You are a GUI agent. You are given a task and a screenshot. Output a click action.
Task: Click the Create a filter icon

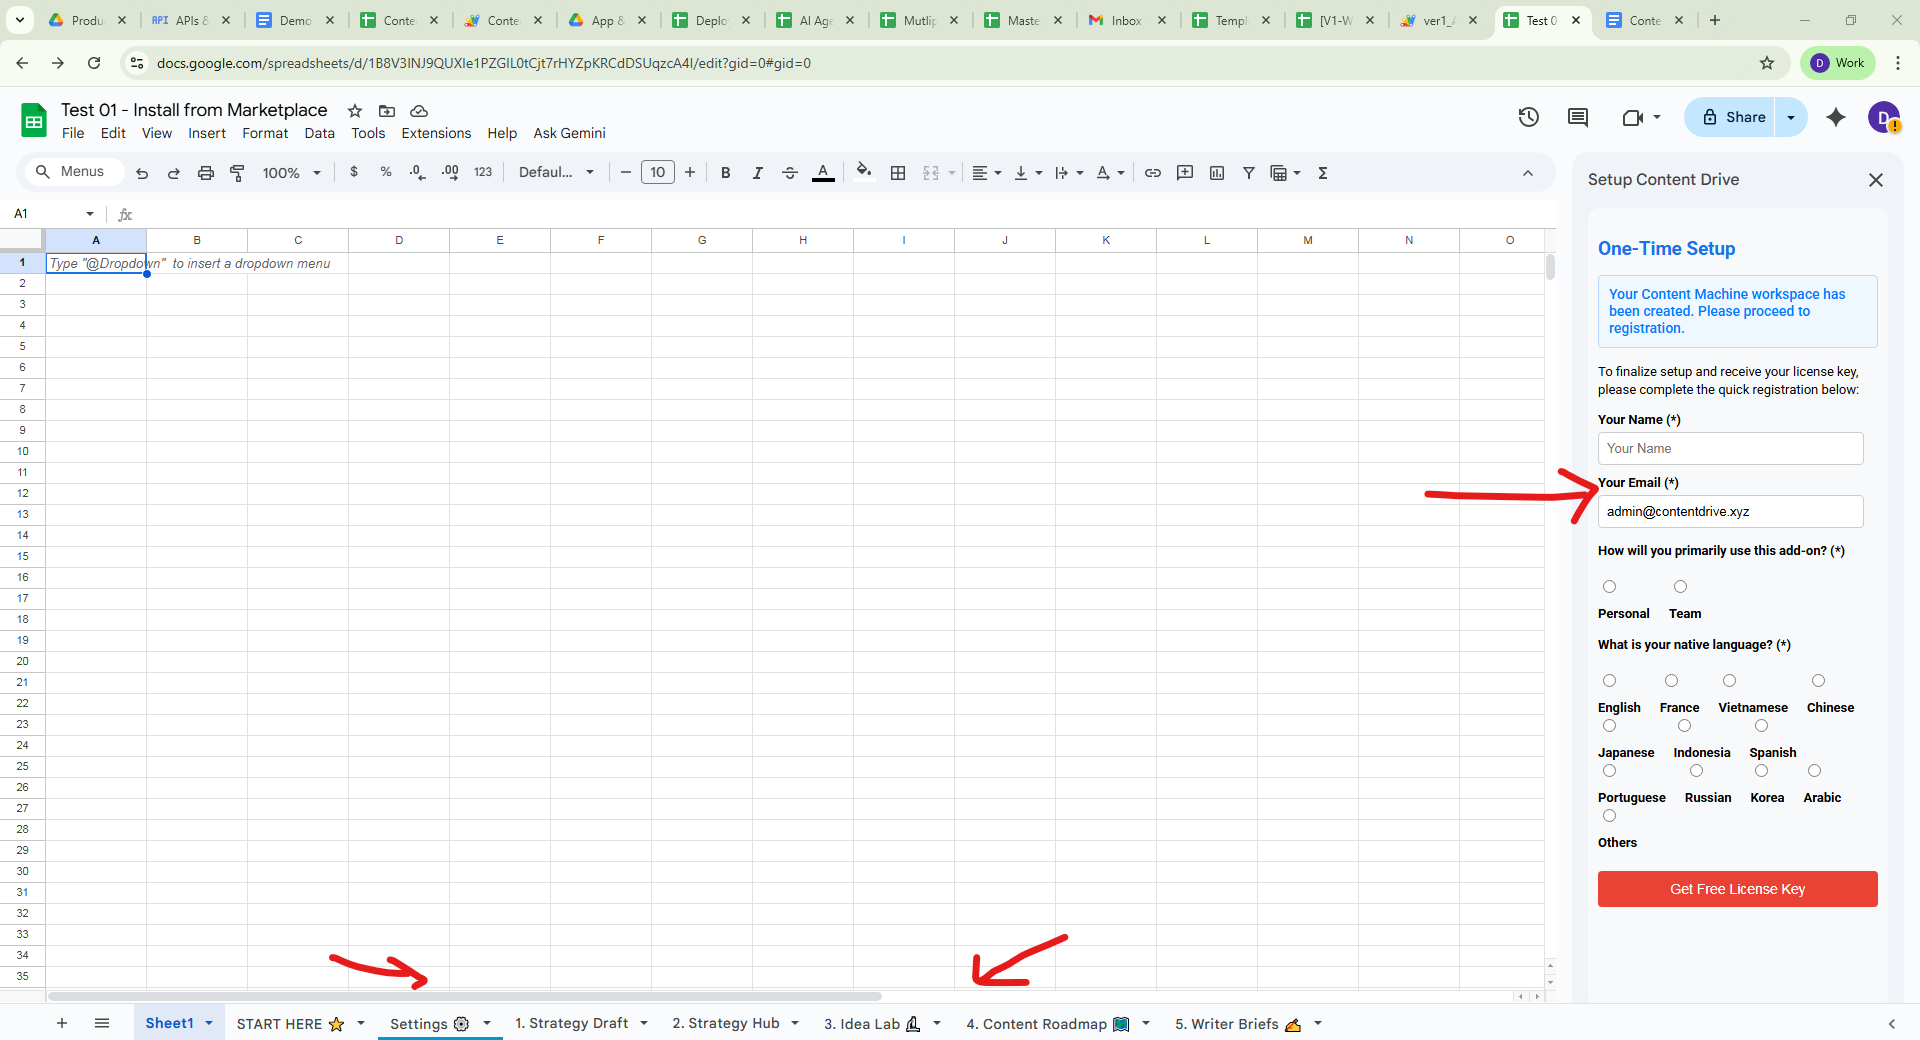point(1249,173)
